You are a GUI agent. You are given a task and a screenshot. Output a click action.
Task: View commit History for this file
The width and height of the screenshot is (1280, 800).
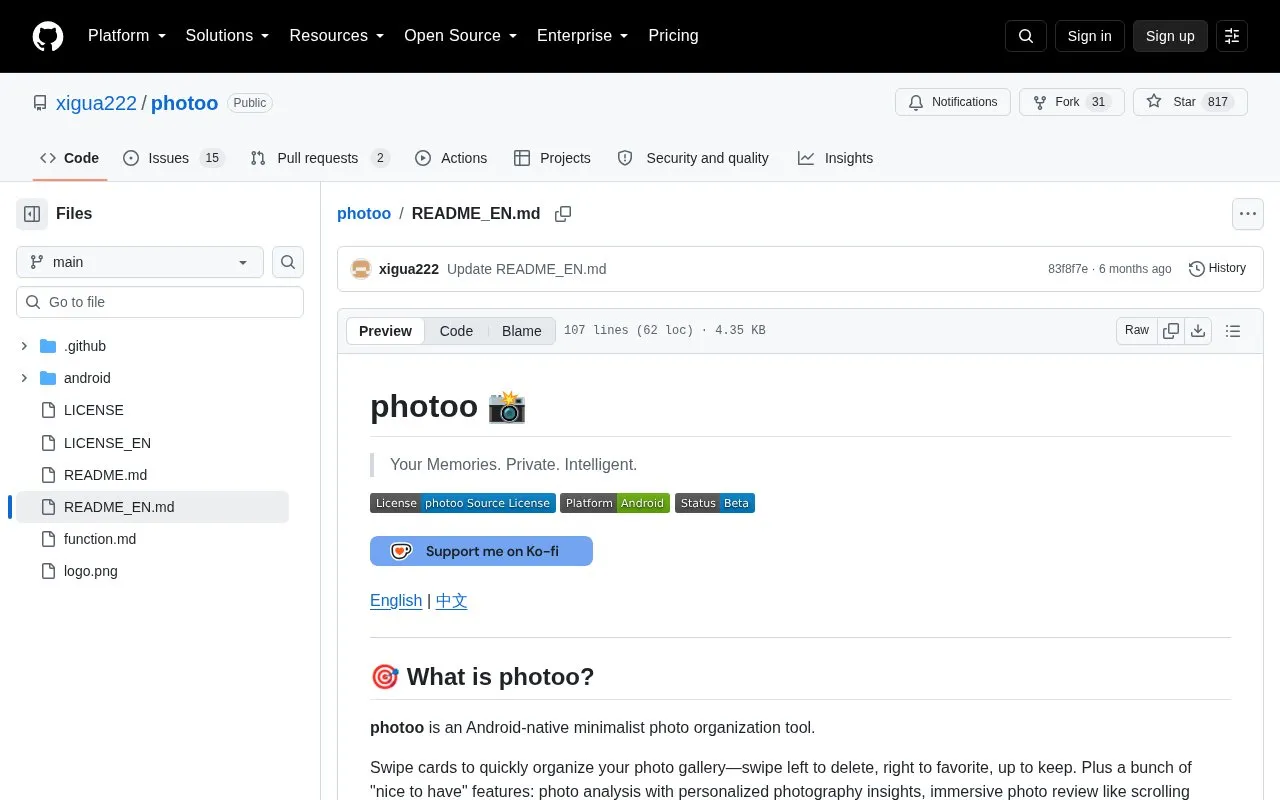coord(1217,269)
